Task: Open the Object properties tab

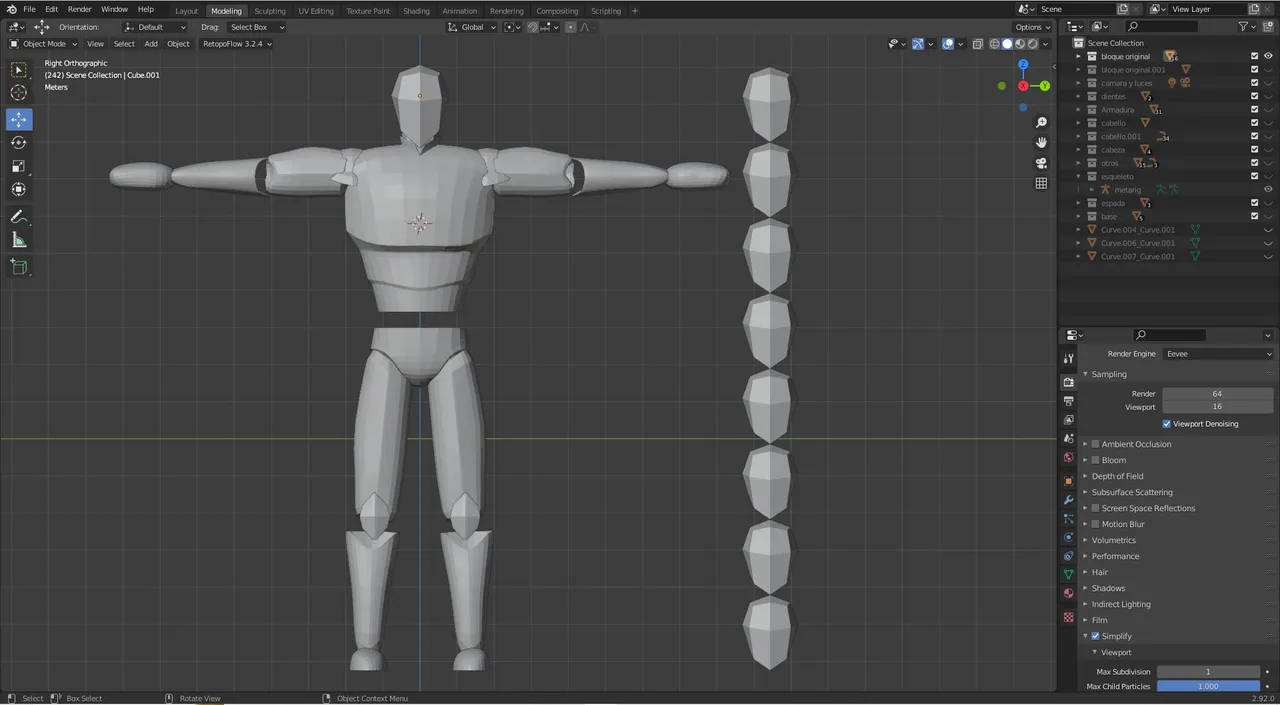Action: [1069, 480]
